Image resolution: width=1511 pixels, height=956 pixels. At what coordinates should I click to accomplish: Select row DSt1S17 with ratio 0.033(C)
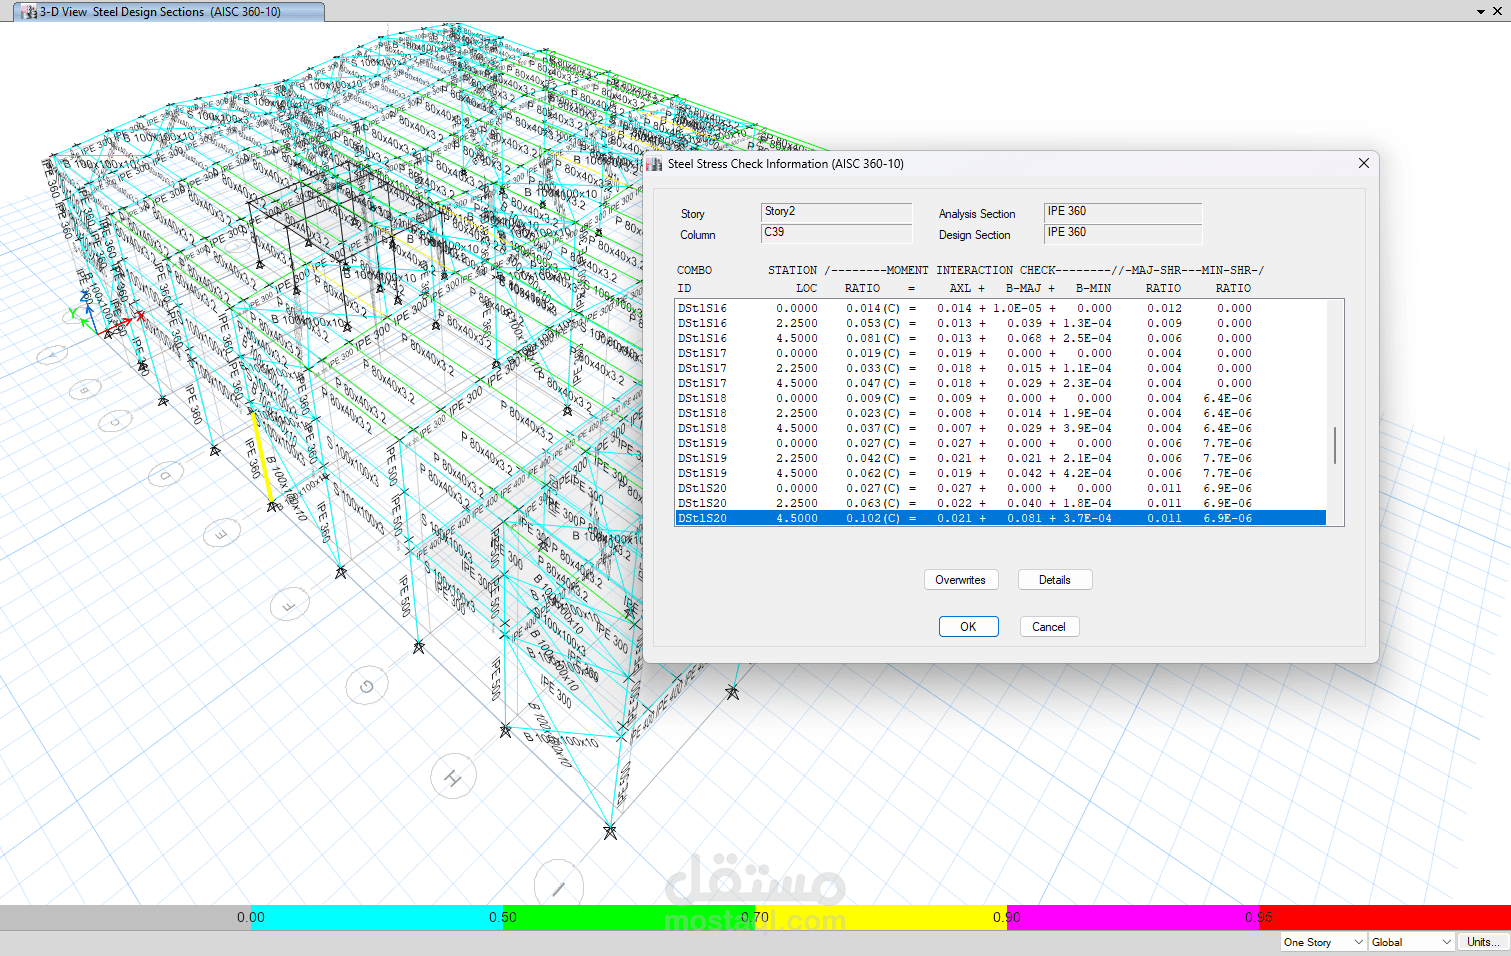coord(1001,368)
